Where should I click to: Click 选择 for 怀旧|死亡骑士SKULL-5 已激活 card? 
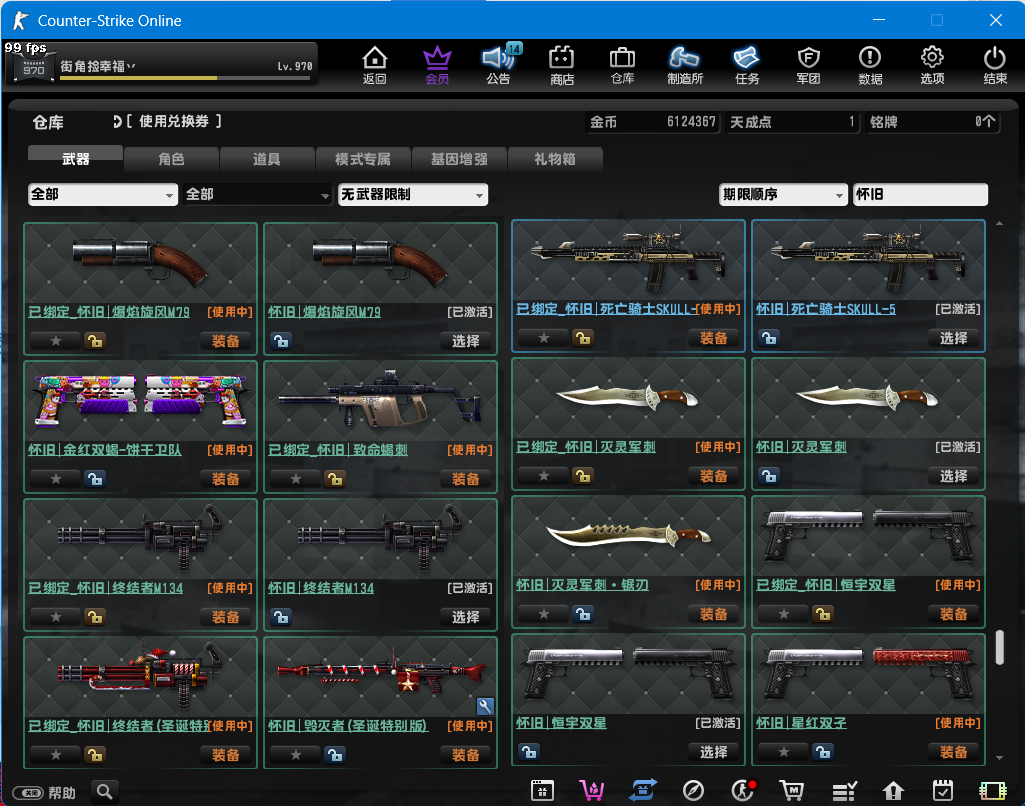954,338
